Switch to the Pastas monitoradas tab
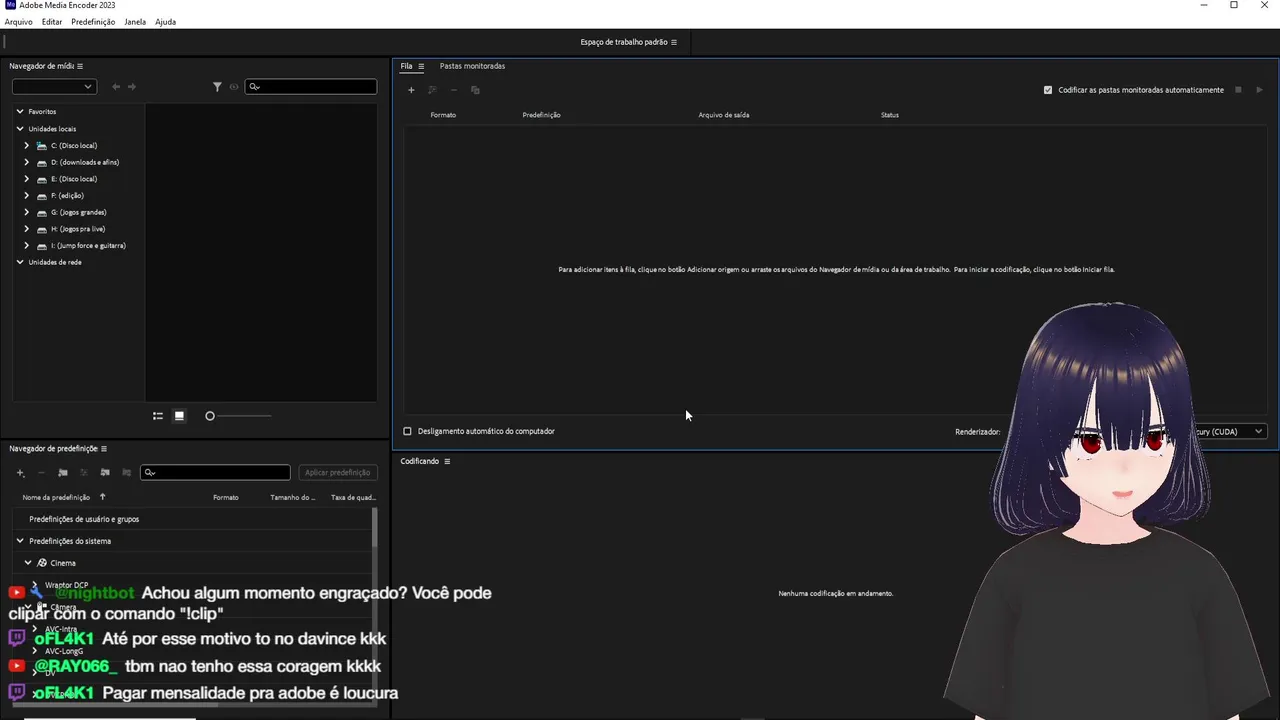 click(472, 66)
